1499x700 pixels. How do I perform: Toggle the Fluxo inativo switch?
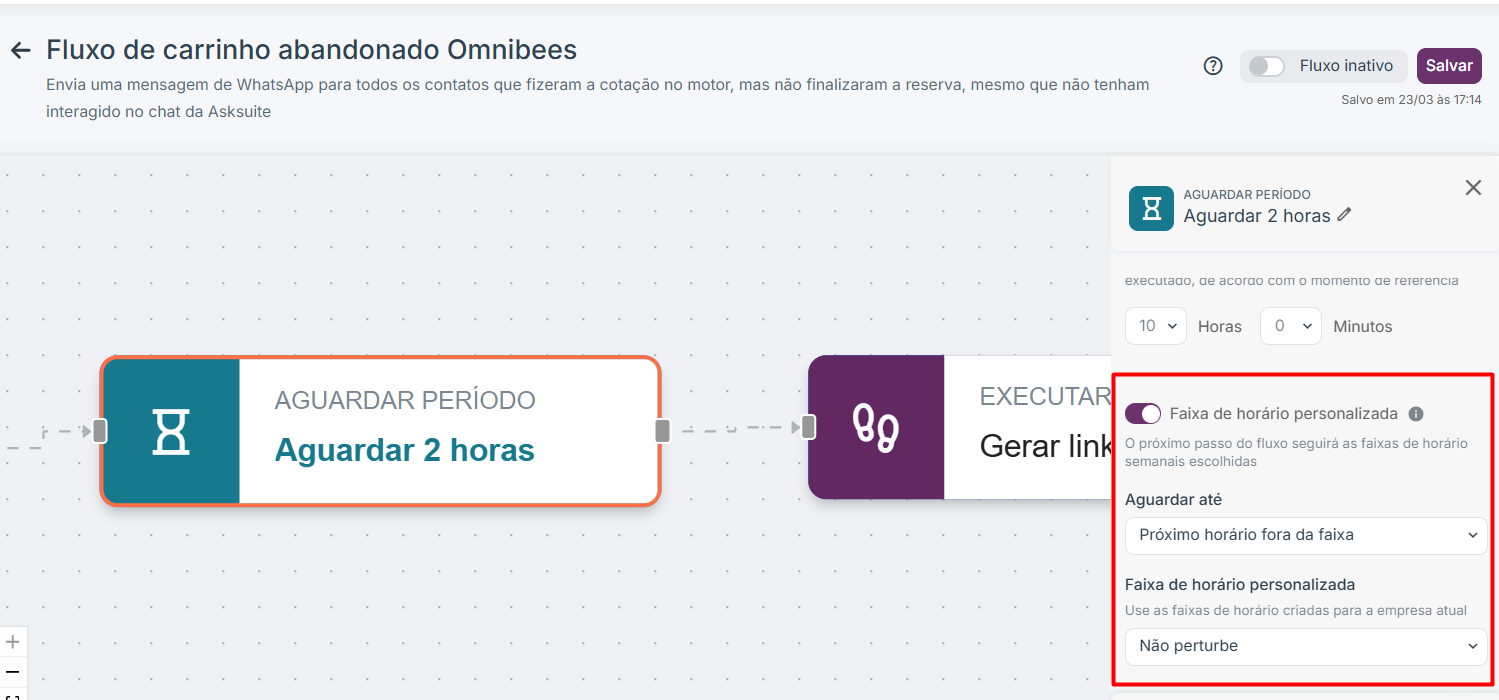[1266, 66]
